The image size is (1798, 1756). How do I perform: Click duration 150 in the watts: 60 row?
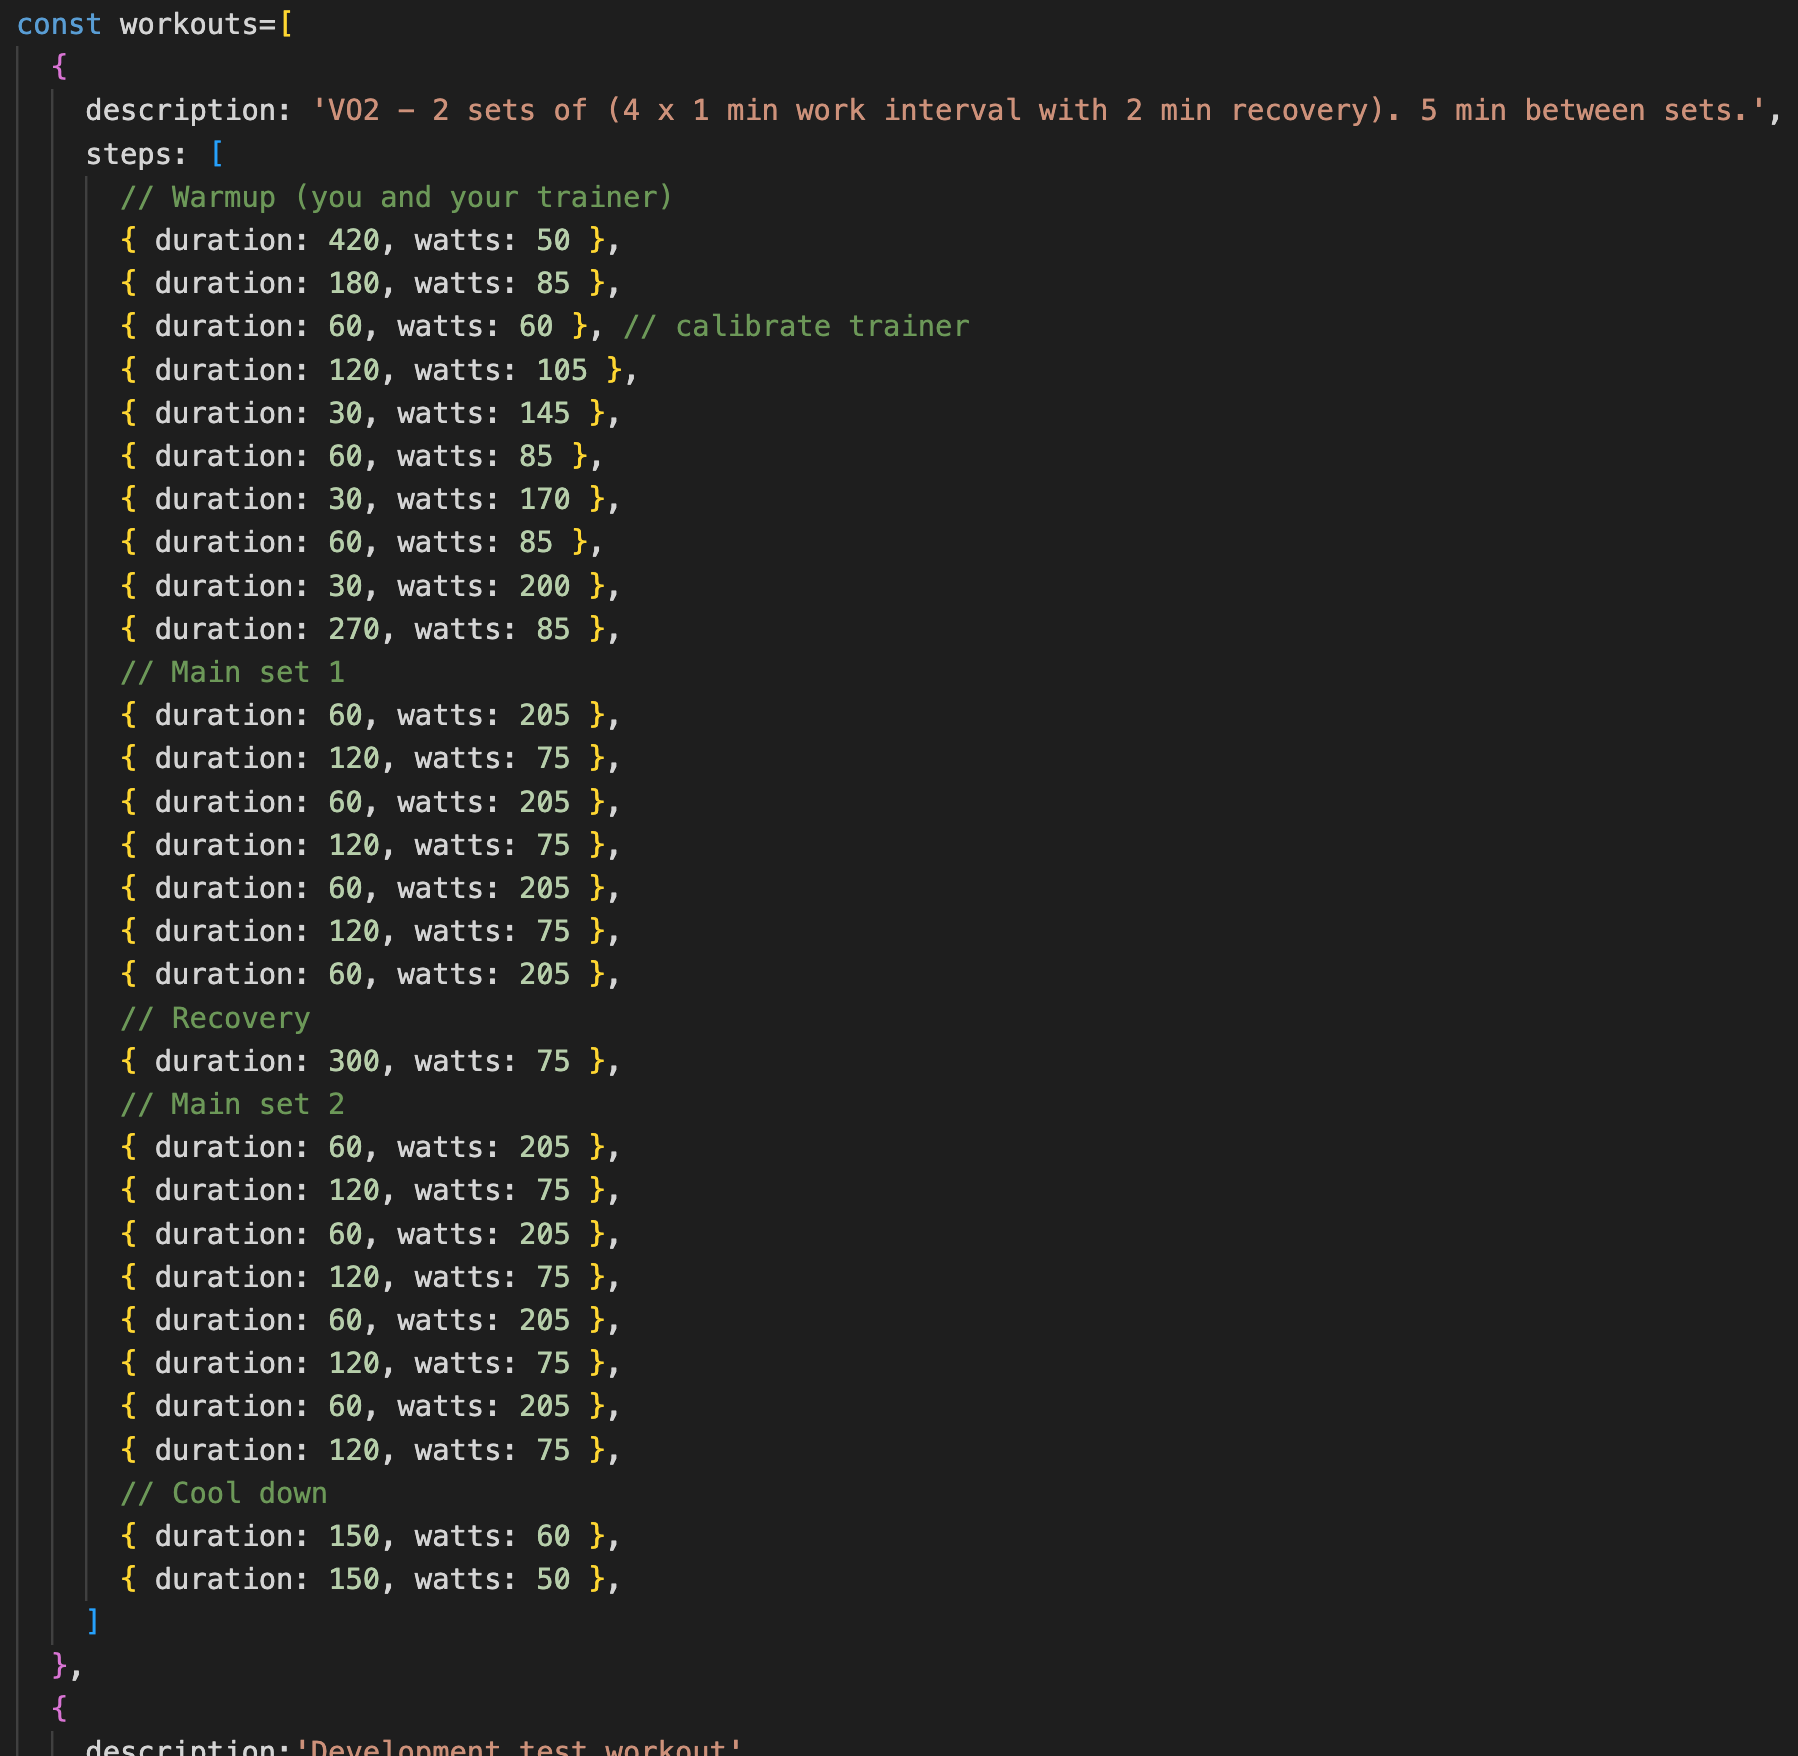point(354,1536)
